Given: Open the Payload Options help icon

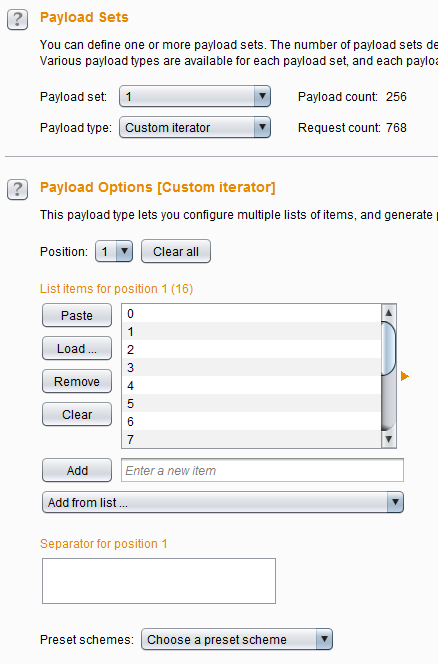Looking at the screenshot, I should (17, 189).
